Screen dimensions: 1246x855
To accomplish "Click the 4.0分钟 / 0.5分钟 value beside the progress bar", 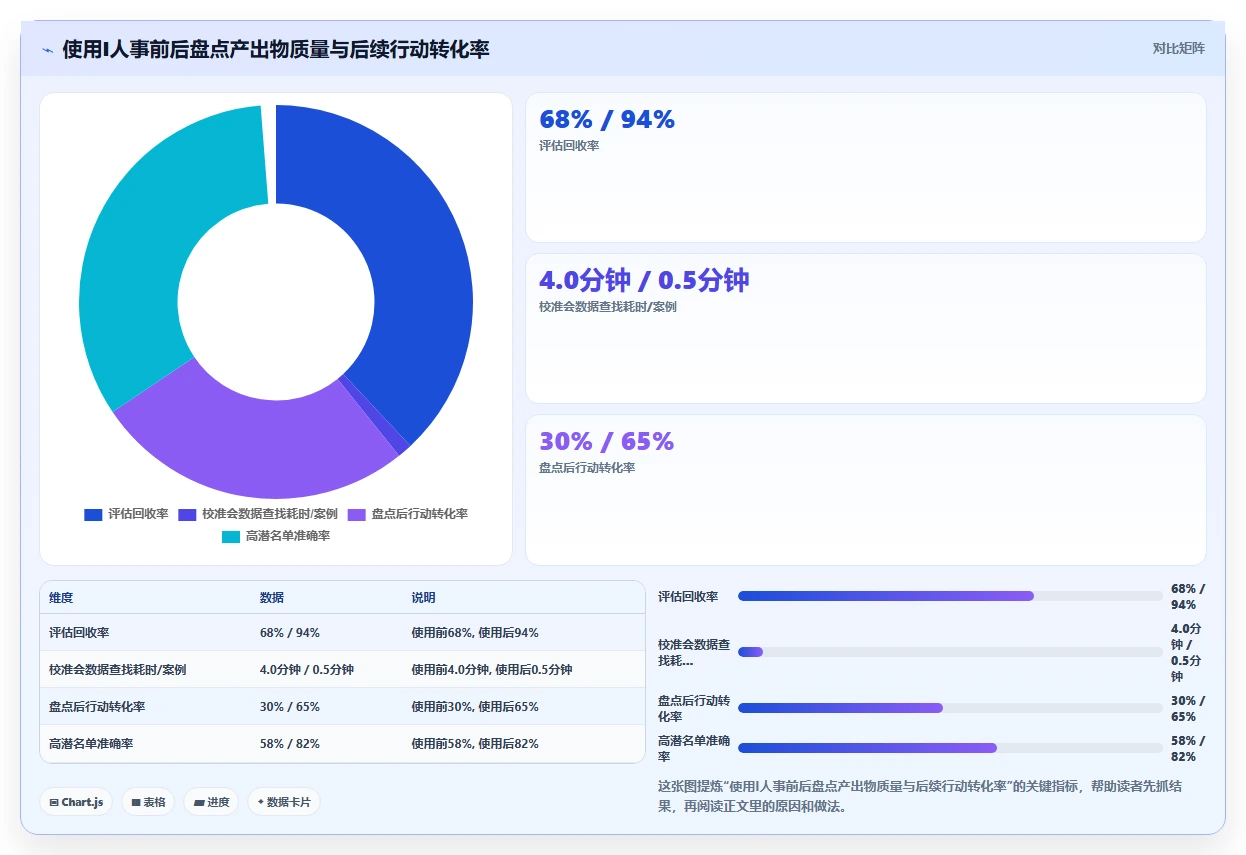I will (1187, 653).
